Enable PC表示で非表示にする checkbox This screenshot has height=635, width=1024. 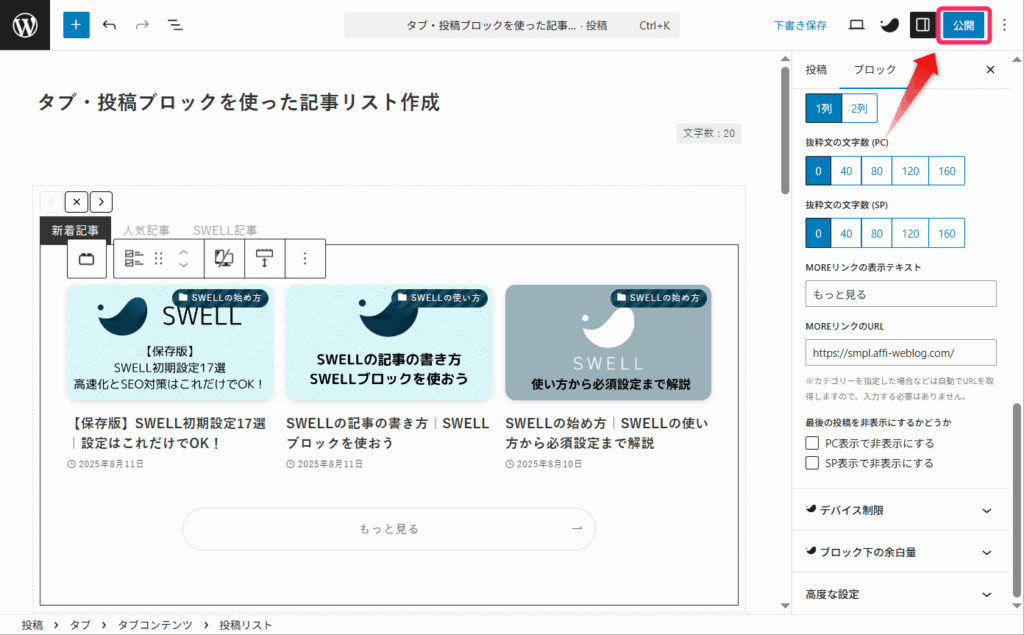pos(812,443)
